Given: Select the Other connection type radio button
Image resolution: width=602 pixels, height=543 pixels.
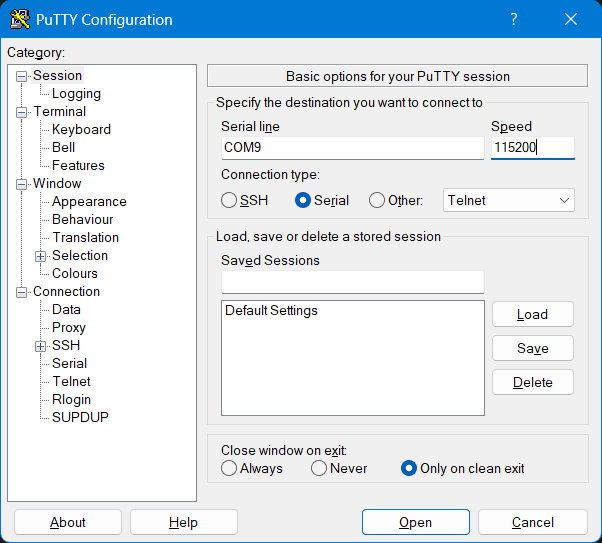Looking at the screenshot, I should point(377,200).
